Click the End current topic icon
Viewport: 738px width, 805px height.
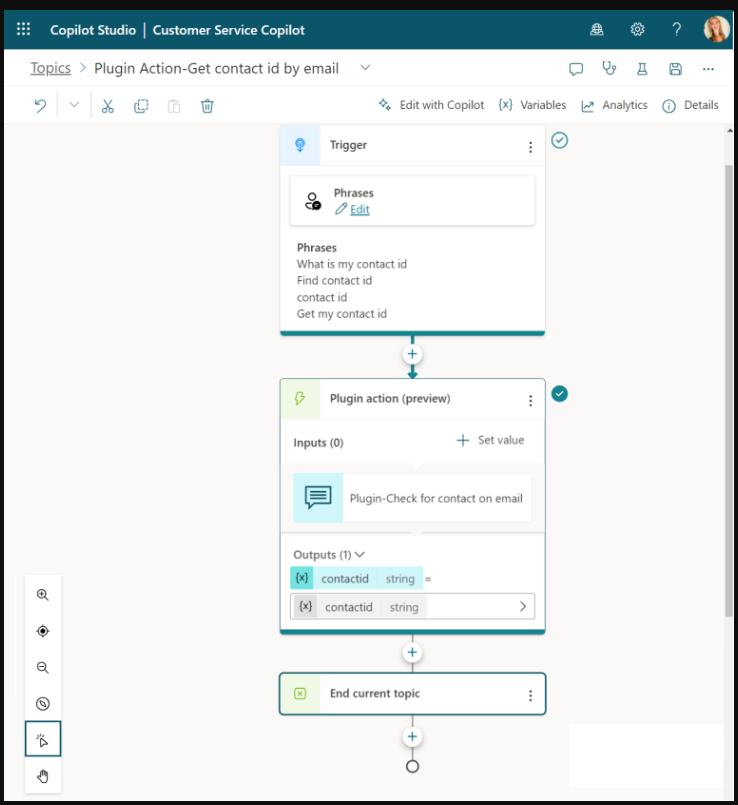pos(300,694)
